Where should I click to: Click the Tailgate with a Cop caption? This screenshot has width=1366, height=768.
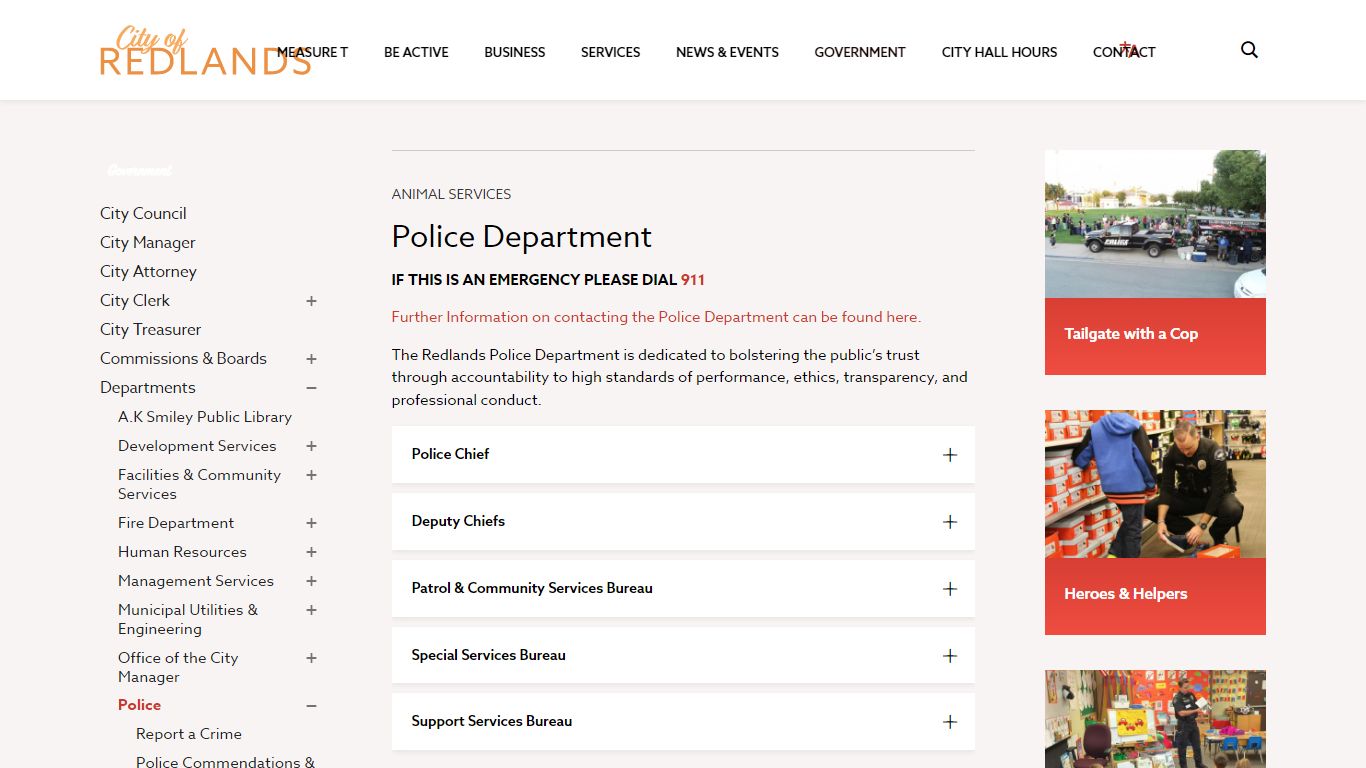click(1131, 334)
